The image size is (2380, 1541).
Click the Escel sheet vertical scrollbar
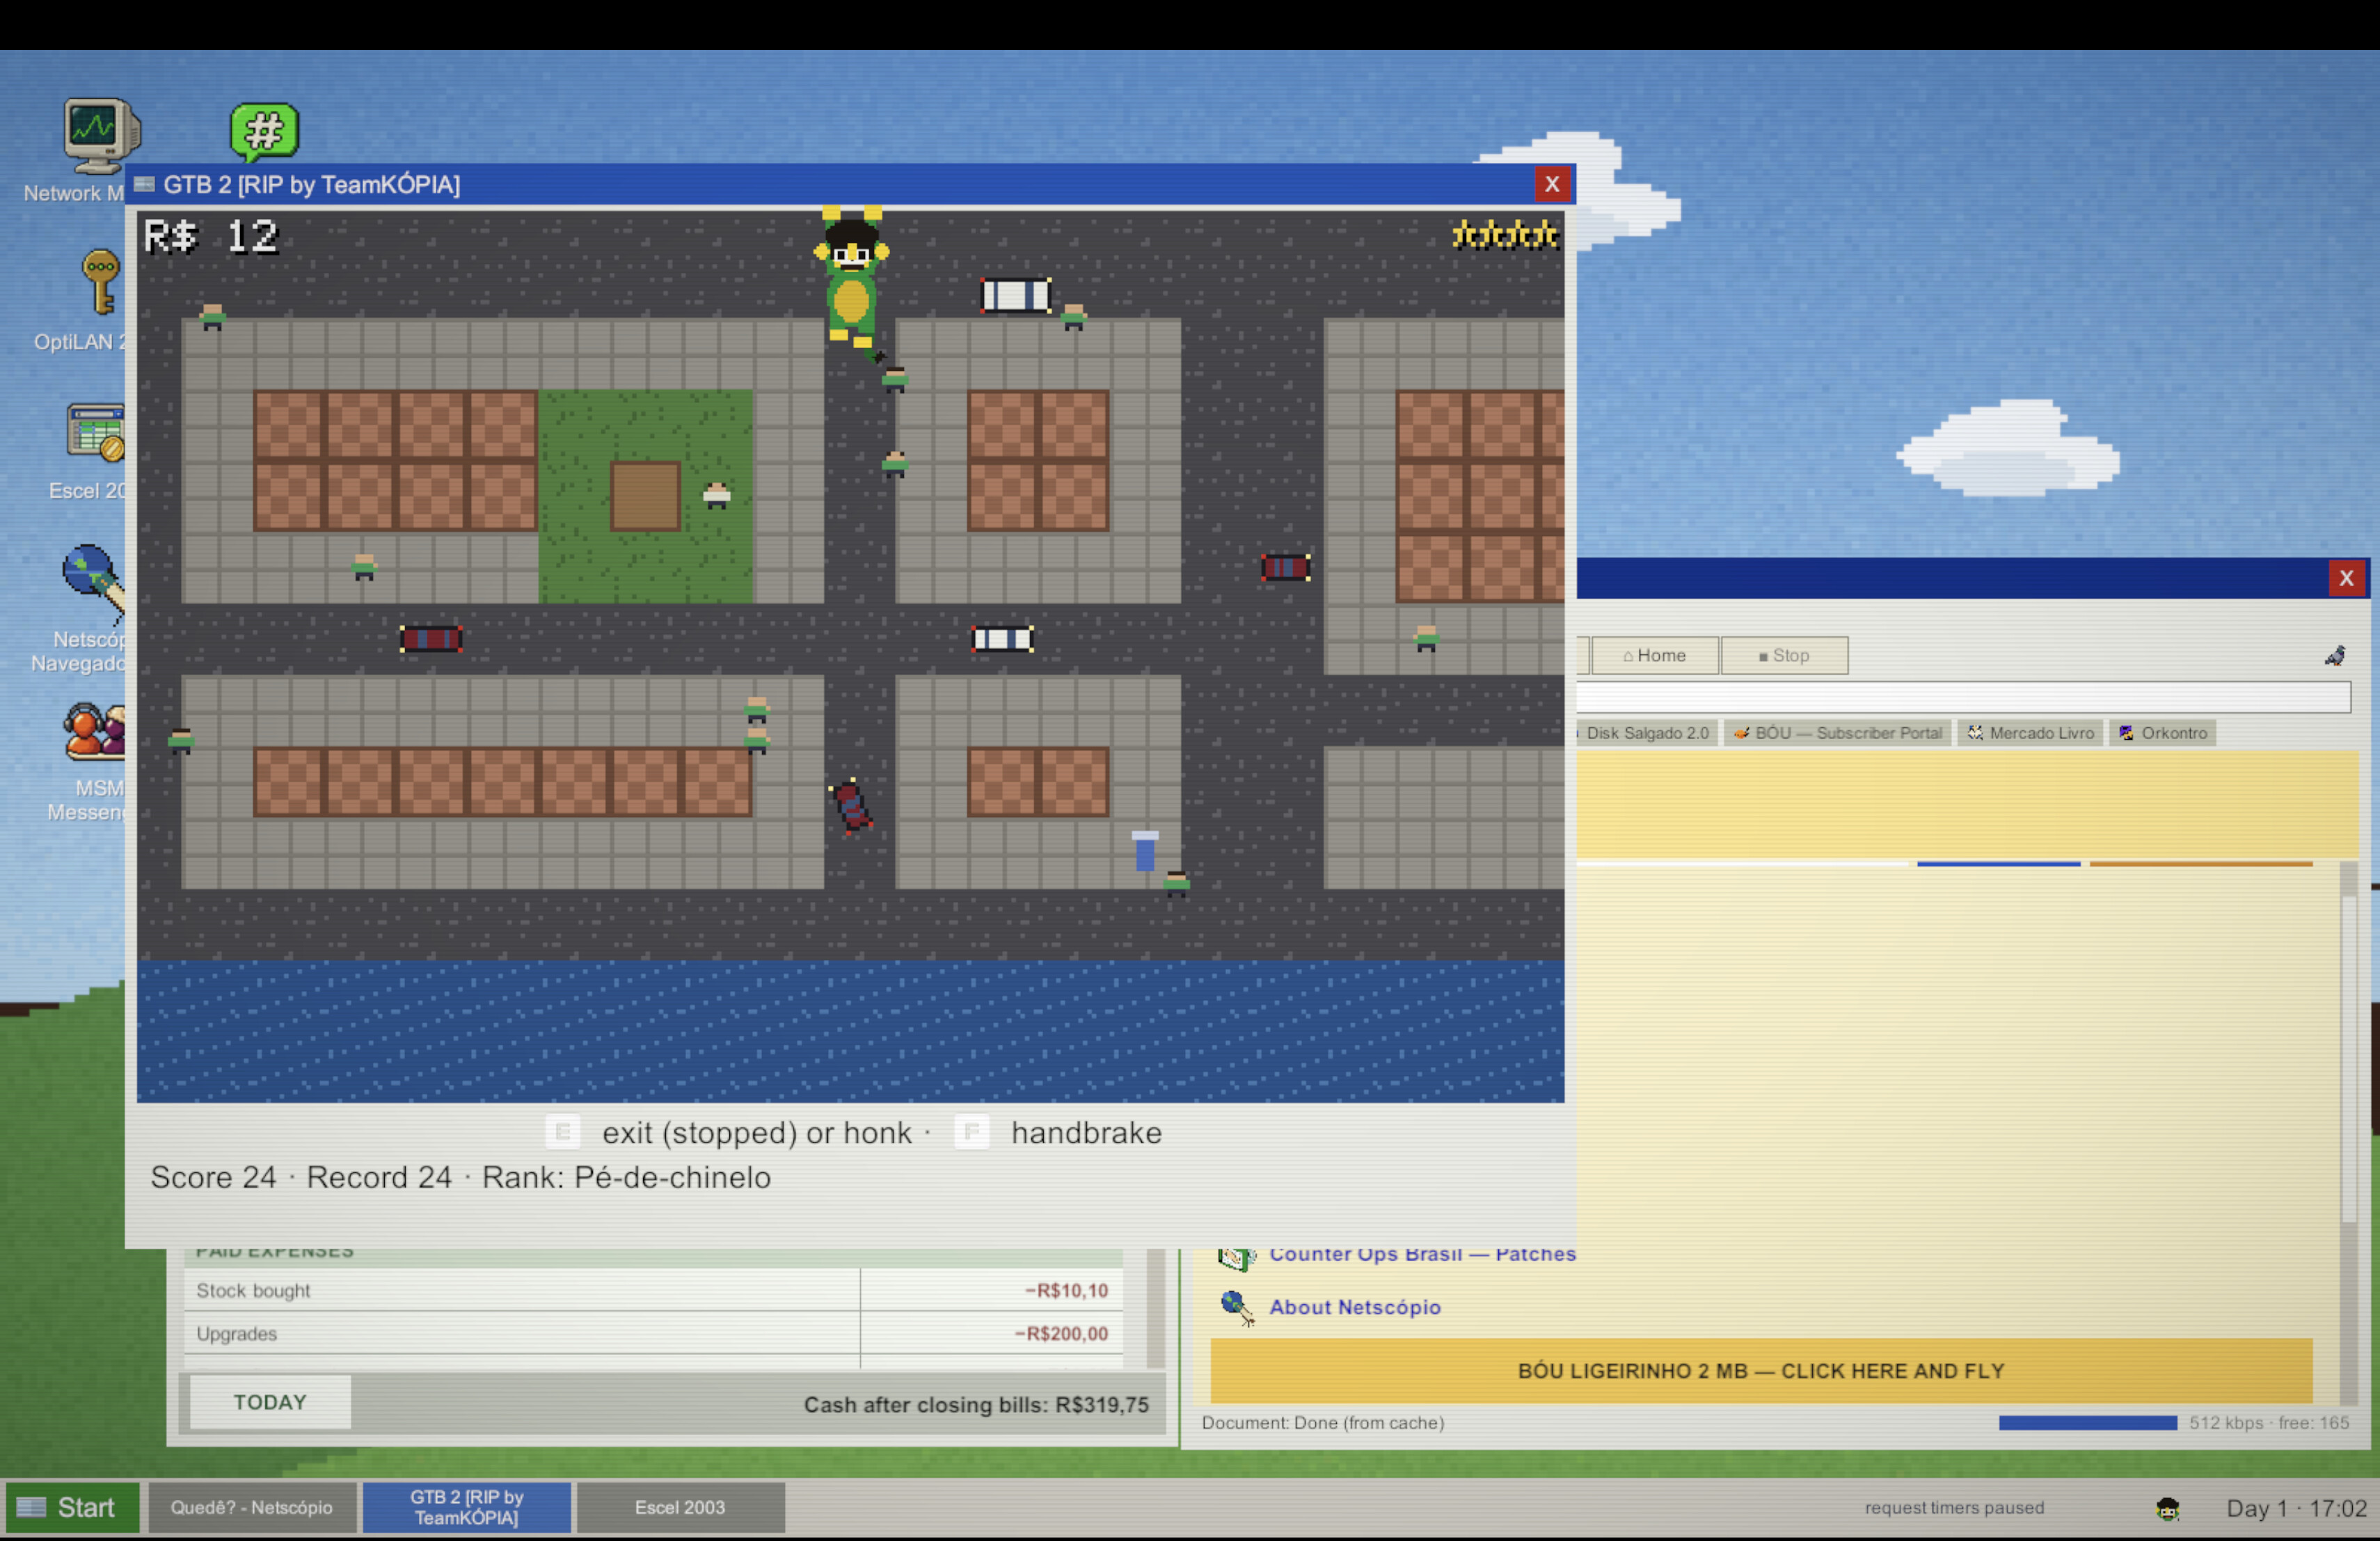pyautogui.click(x=1156, y=1308)
